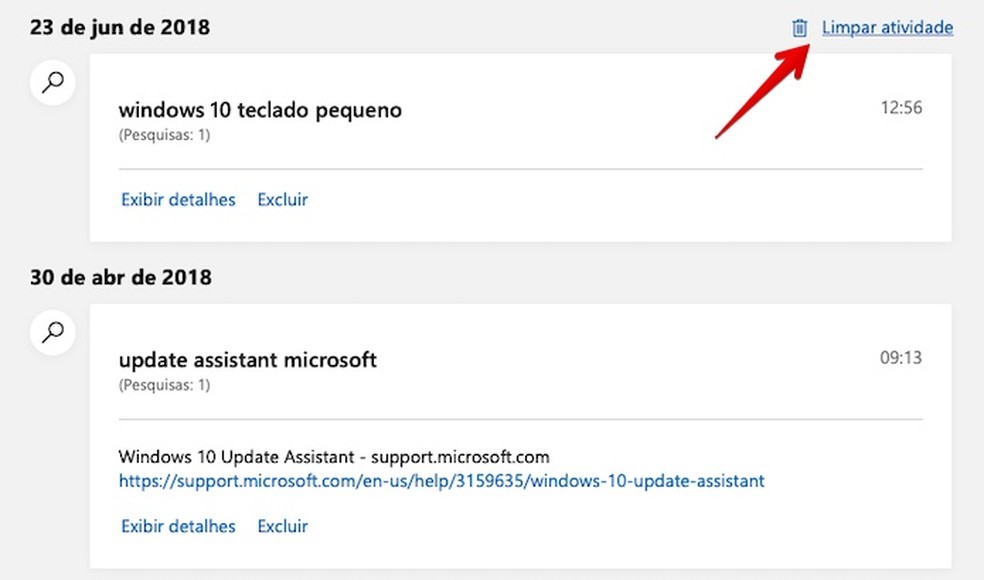The width and height of the screenshot is (984, 580).
Task: Click the magnifier icon for 23 de jun entry
Action: [x=53, y=81]
